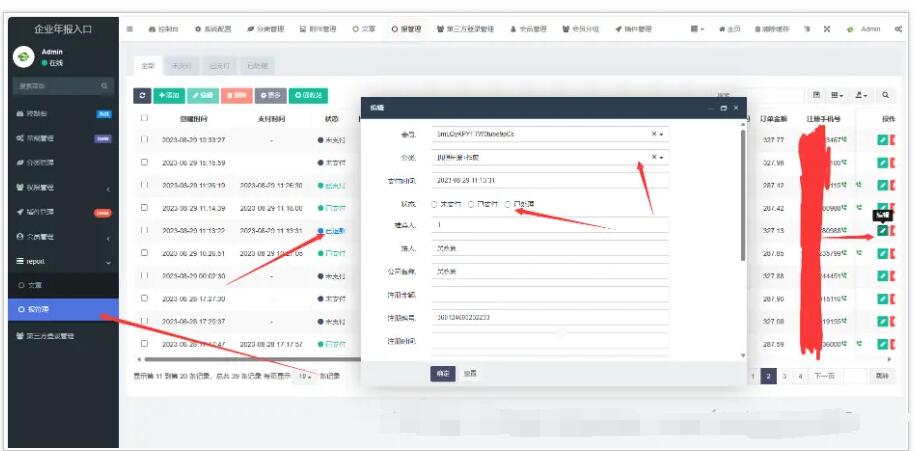Click the green edit icon for the 327.08 order
Image resolution: width=918 pixels, height=451 pixels.
tap(882, 322)
